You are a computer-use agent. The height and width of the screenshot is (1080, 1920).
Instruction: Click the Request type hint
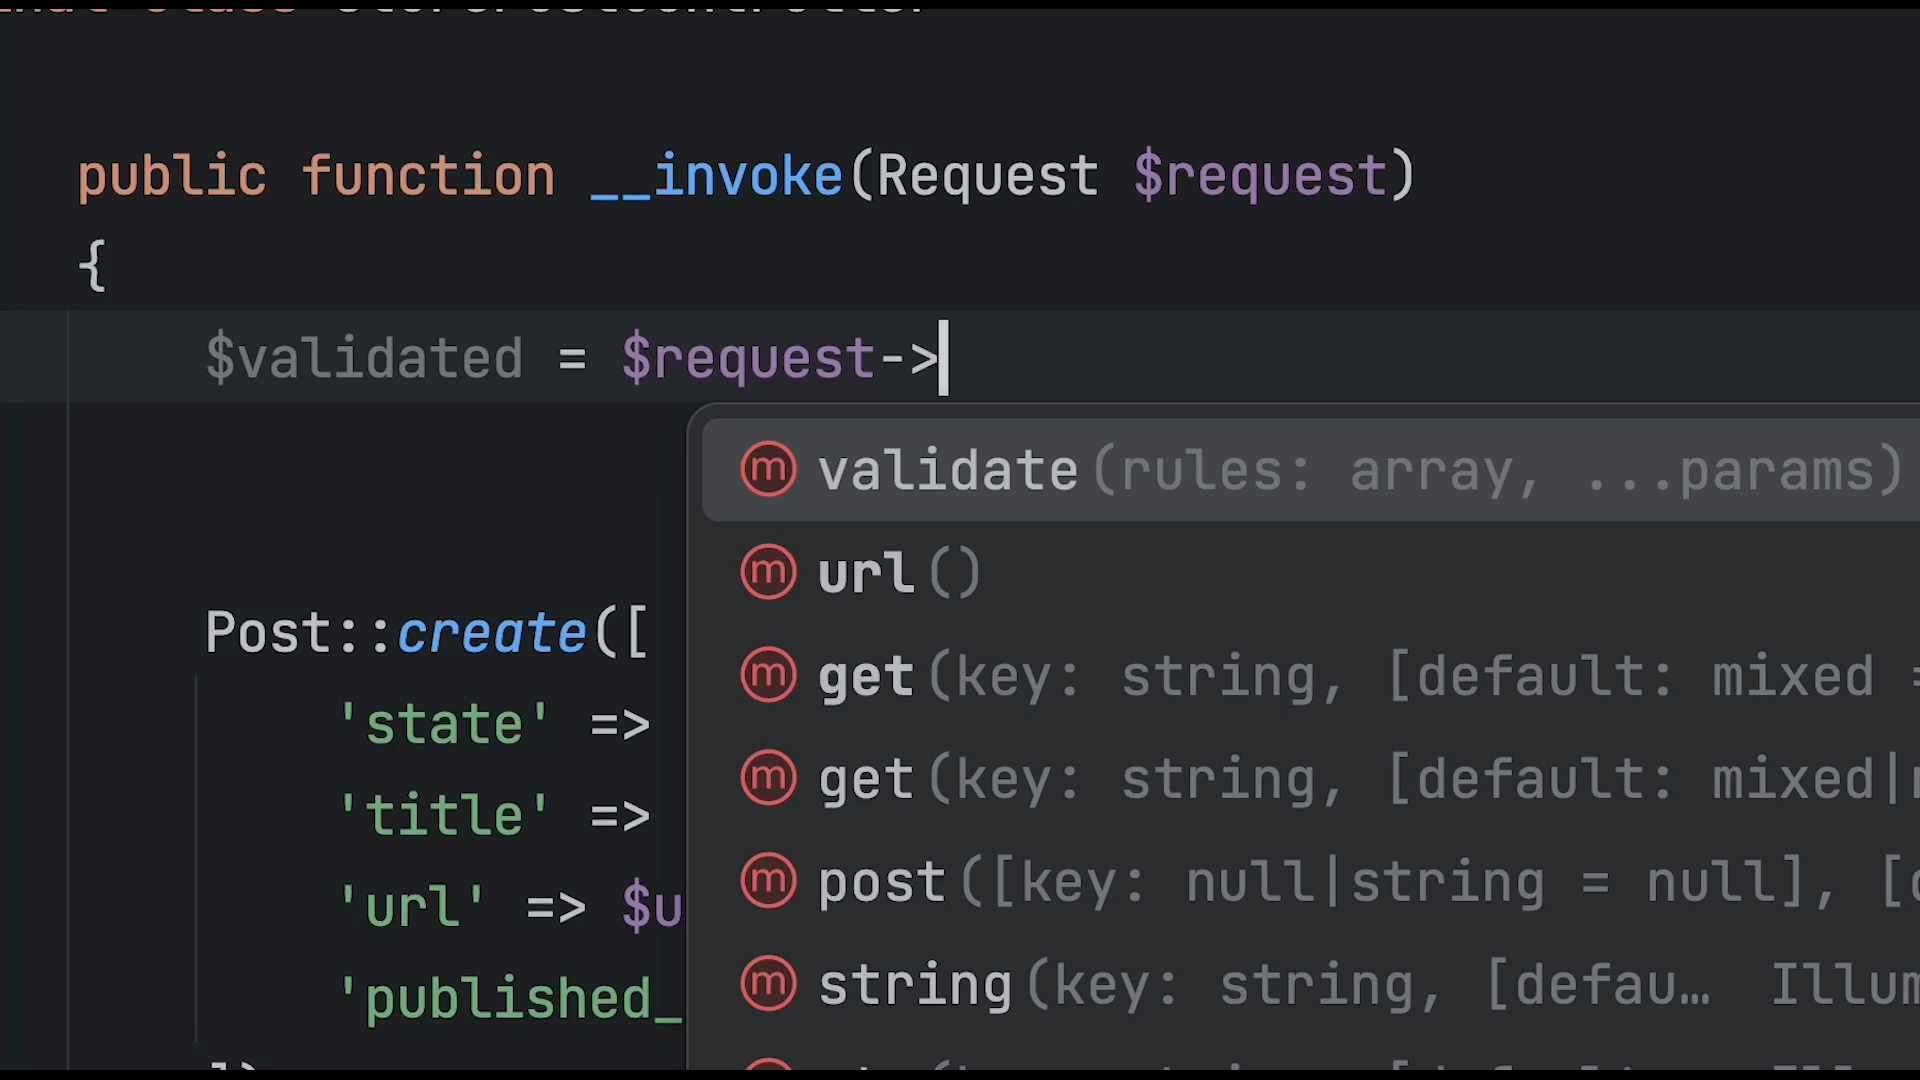click(x=987, y=176)
